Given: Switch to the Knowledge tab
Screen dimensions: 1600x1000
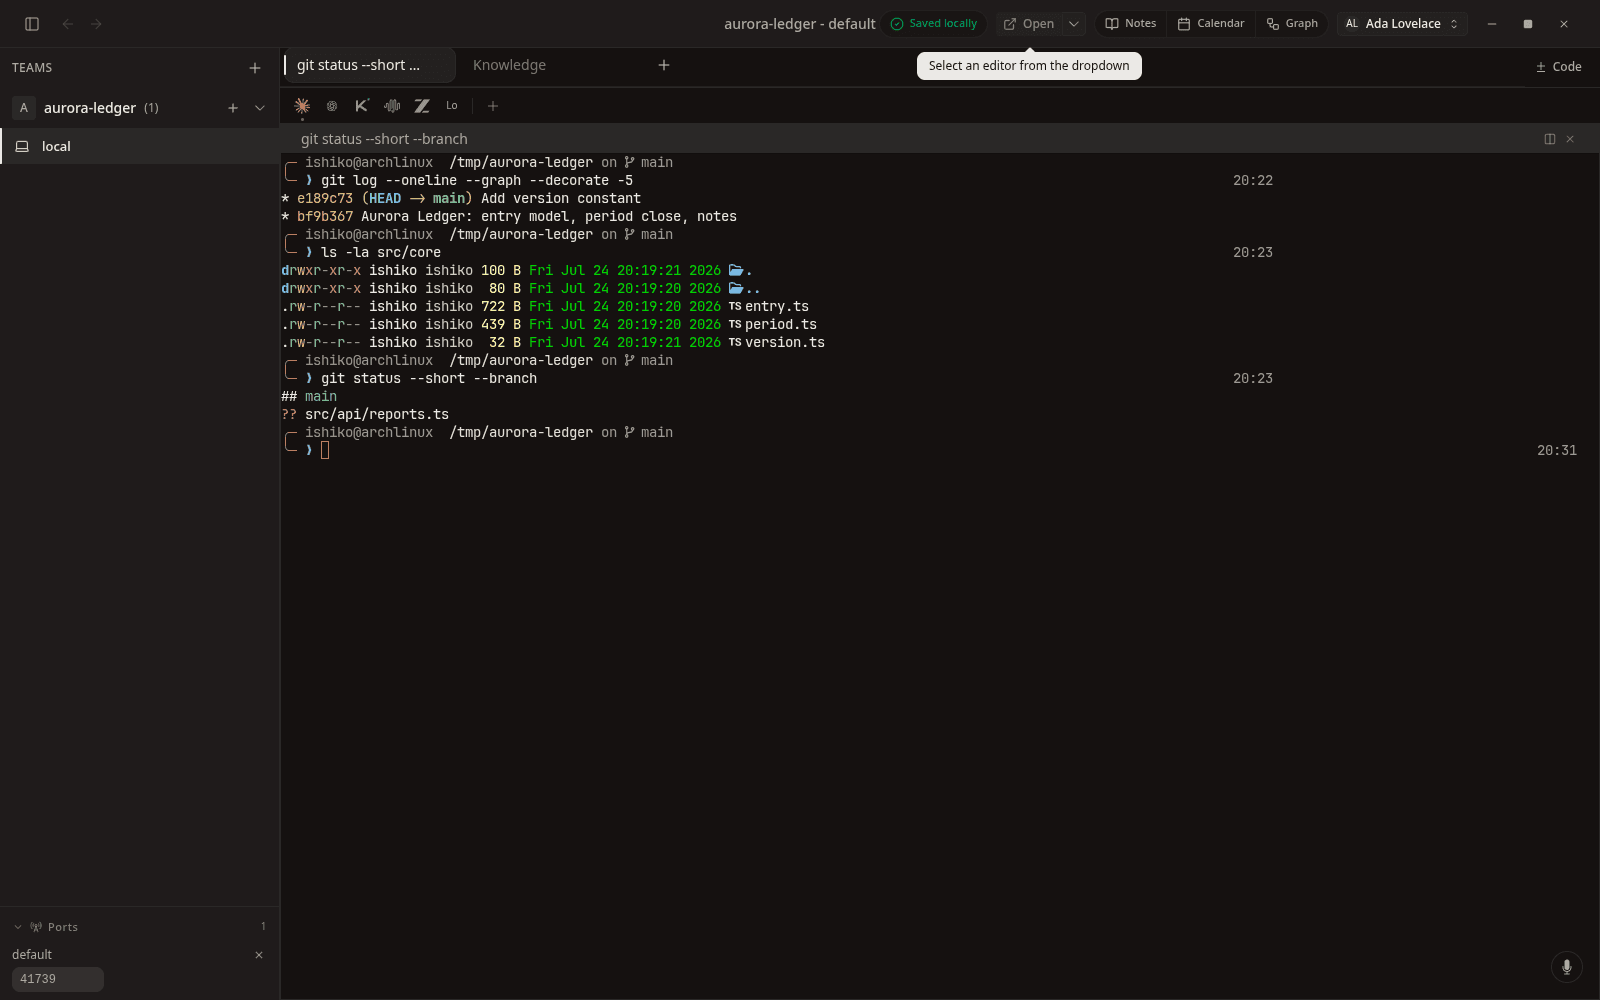Looking at the screenshot, I should point(510,65).
